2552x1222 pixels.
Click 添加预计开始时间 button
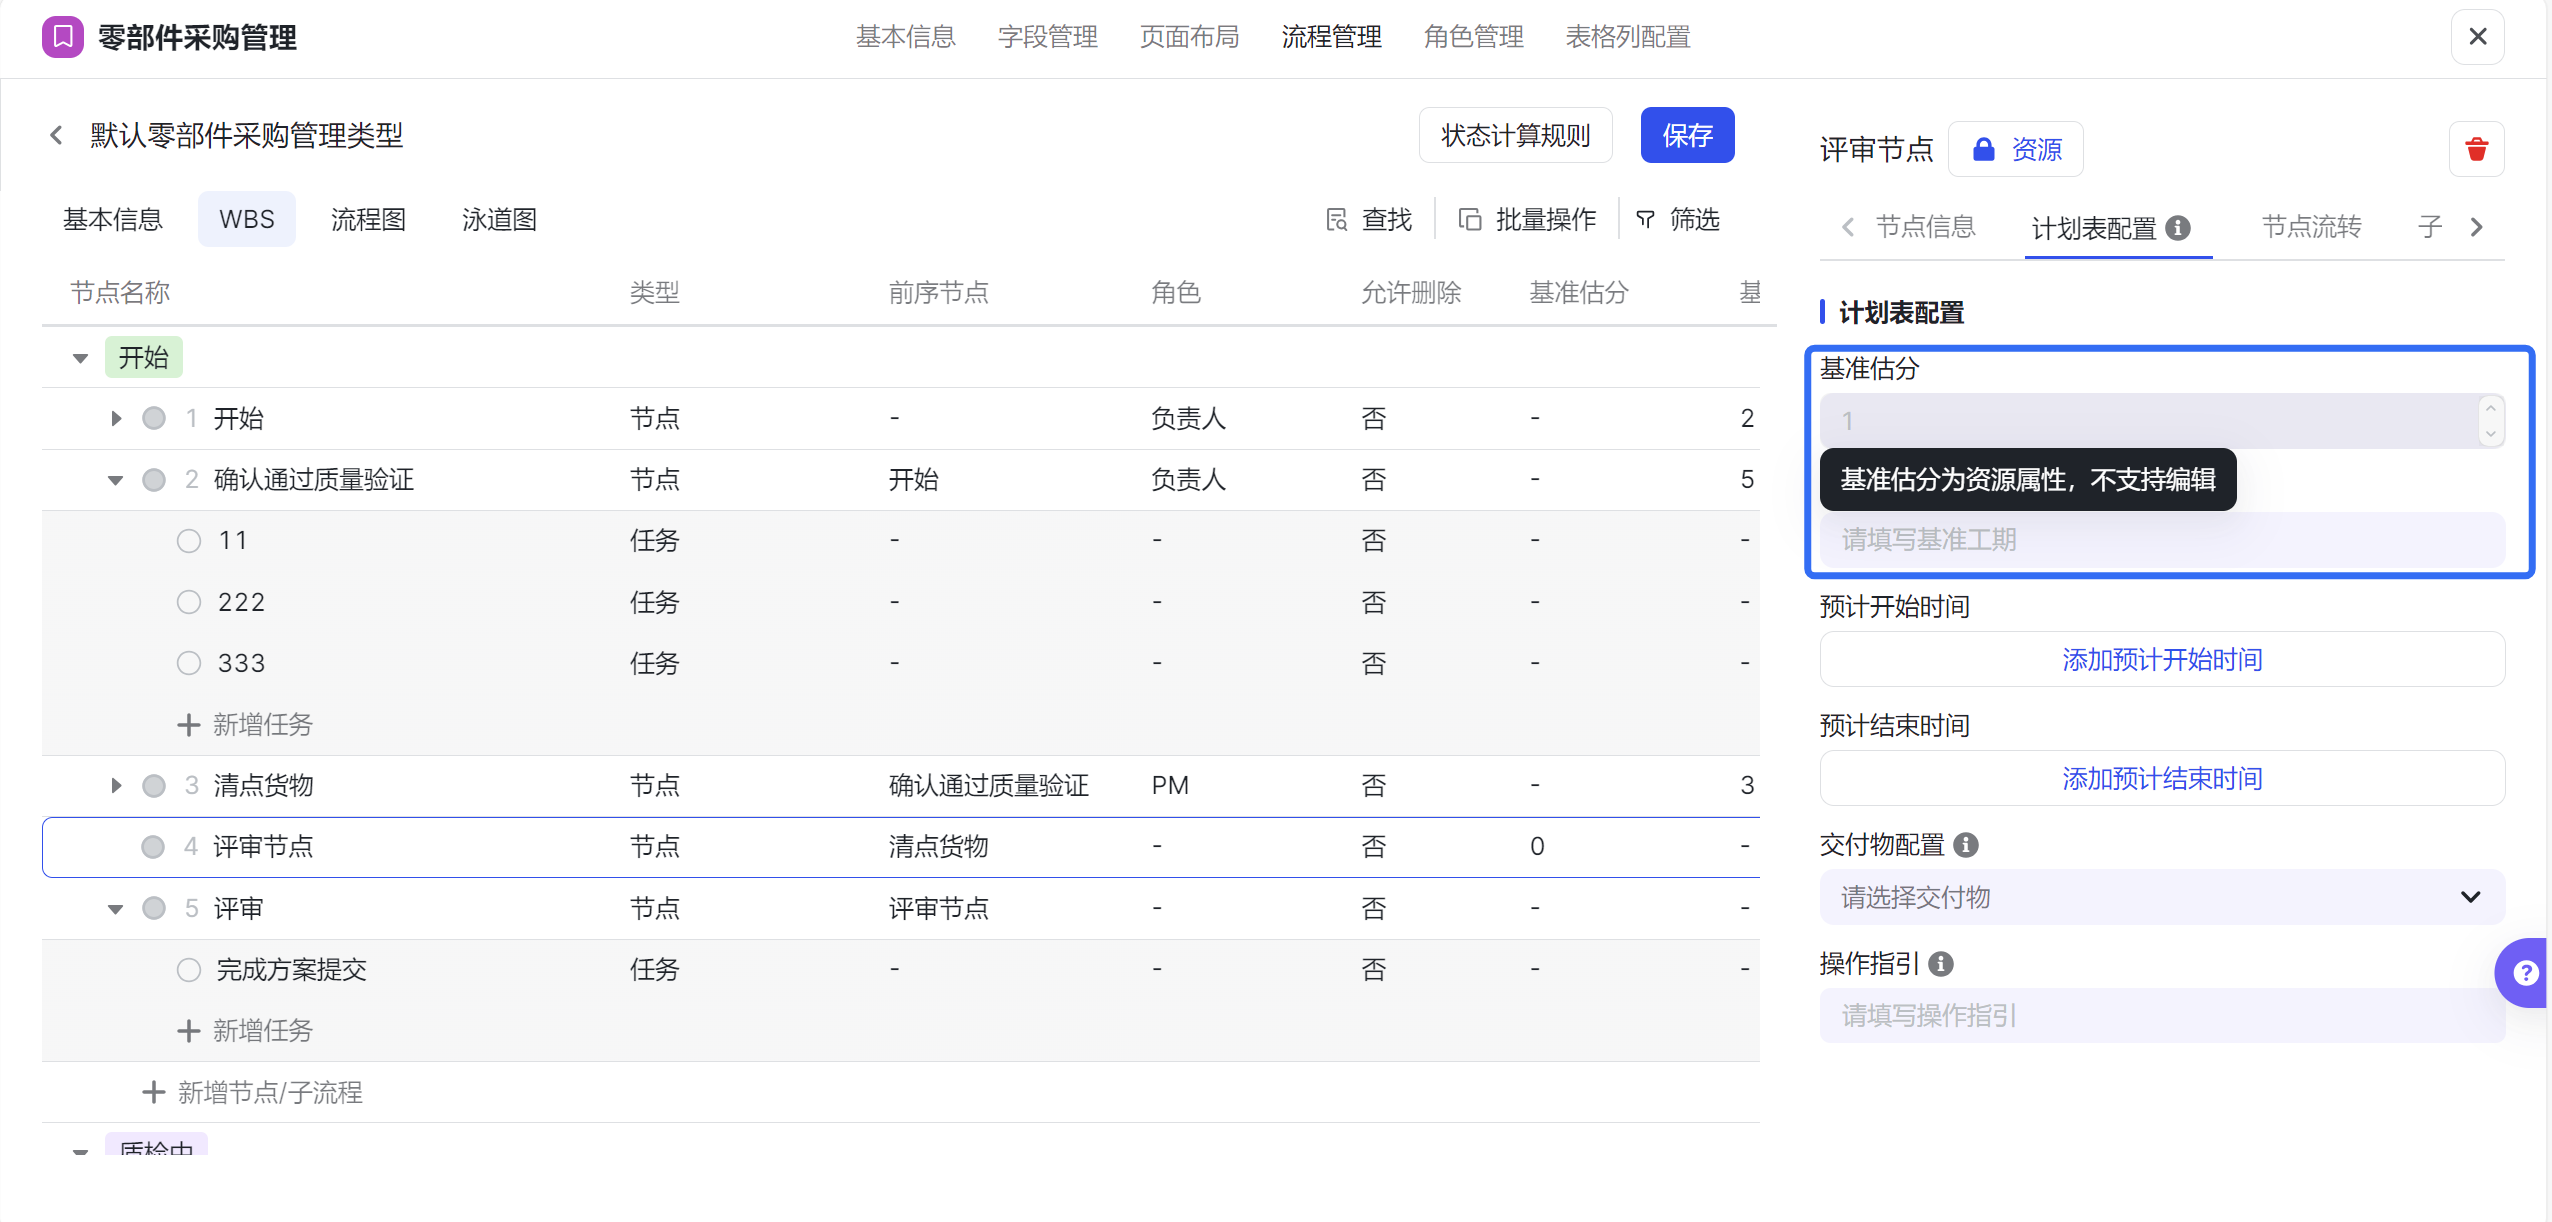click(2162, 659)
